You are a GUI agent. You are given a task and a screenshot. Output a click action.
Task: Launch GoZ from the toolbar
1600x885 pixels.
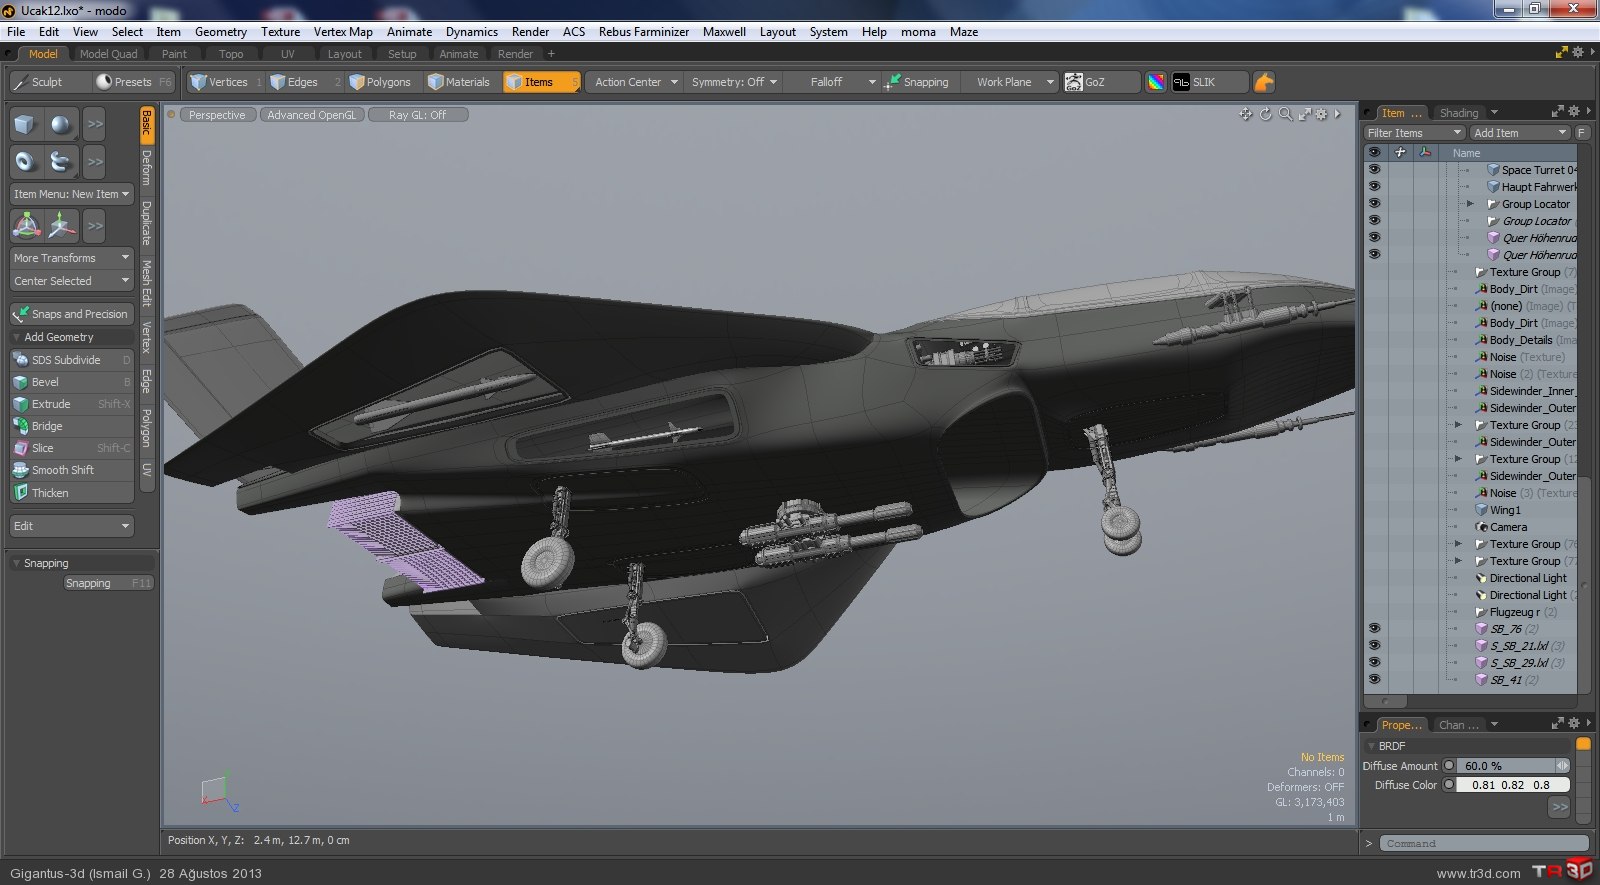click(x=1100, y=82)
